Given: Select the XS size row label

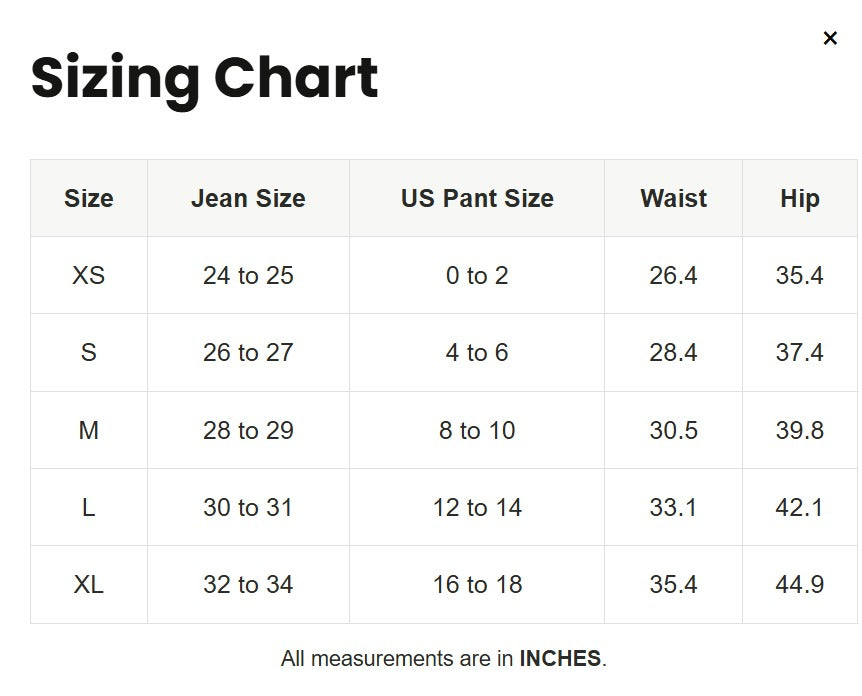Looking at the screenshot, I should click(x=89, y=275).
